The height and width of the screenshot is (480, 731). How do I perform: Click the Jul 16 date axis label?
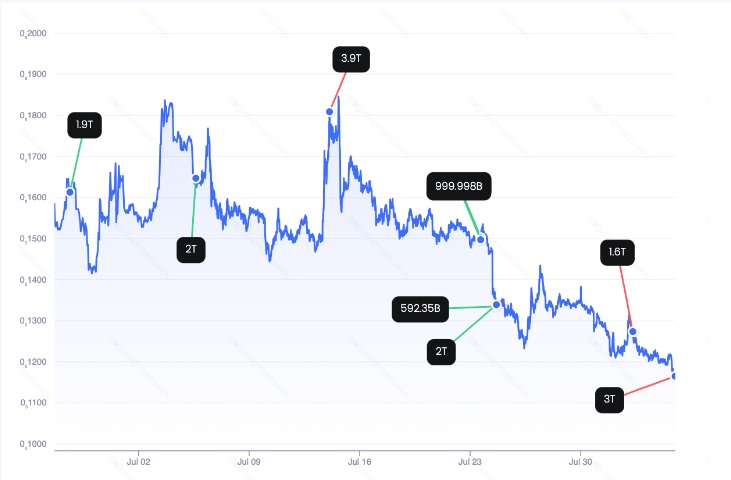[360, 462]
